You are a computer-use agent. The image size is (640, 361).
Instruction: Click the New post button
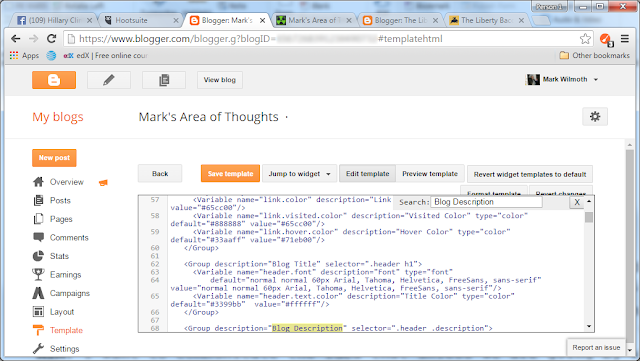[54, 158]
